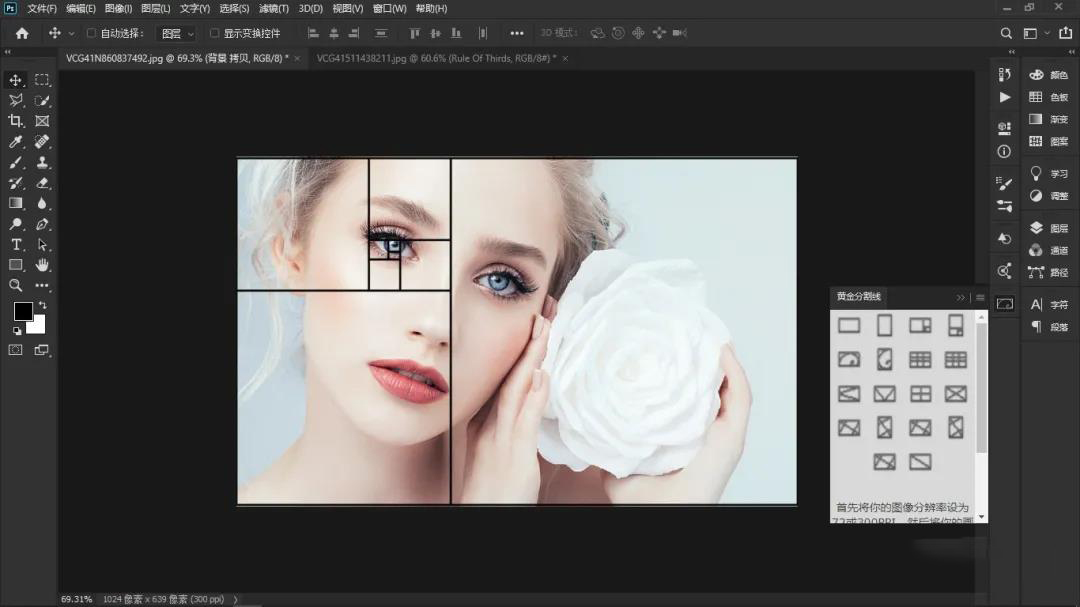Open the 文件(F) menu
Image resolution: width=1080 pixels, height=607 pixels.
(42, 8)
